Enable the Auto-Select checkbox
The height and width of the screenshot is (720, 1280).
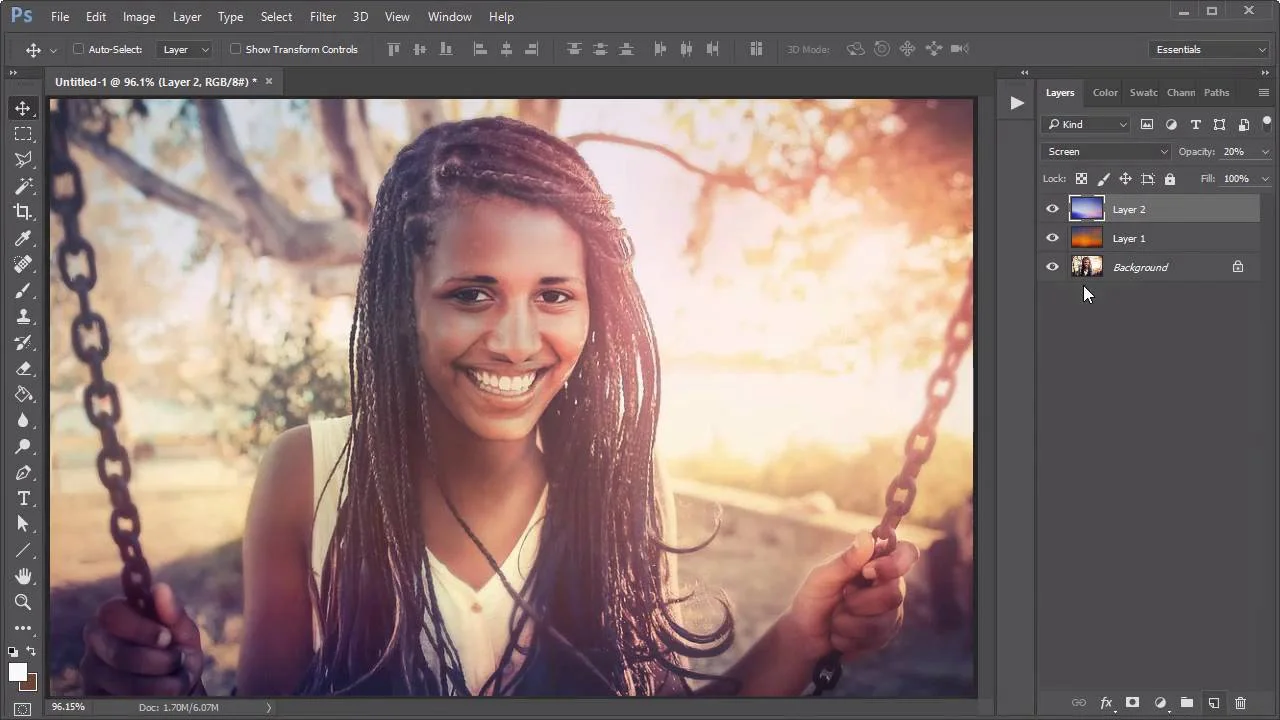(79, 49)
